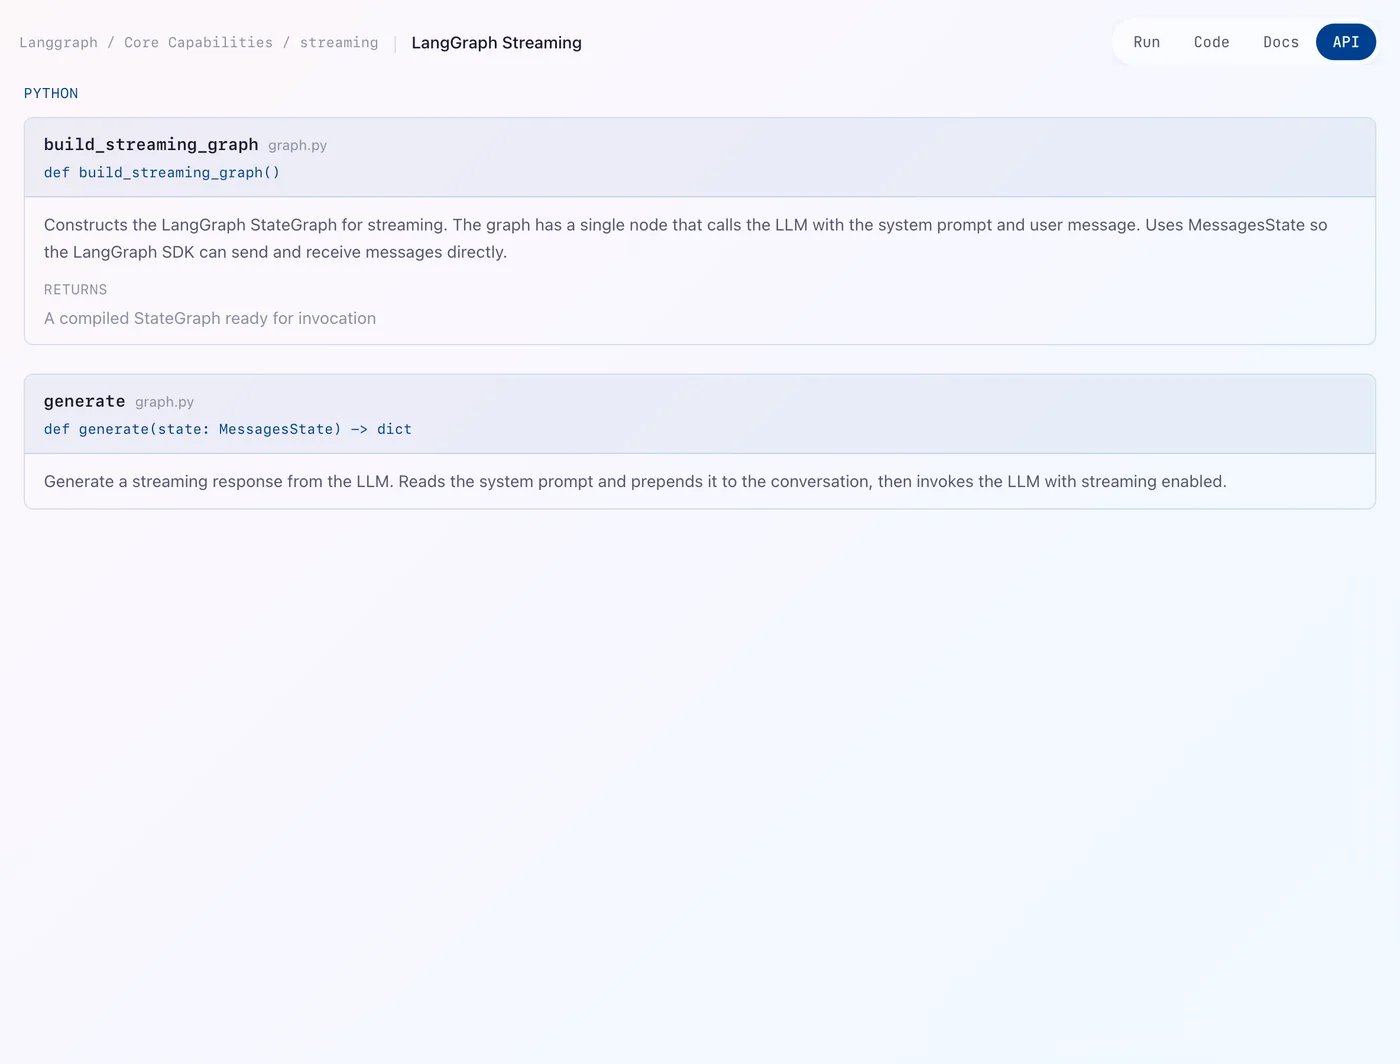The image size is (1400, 1064).
Task: Open the Docs tab
Action: pos(1280,42)
